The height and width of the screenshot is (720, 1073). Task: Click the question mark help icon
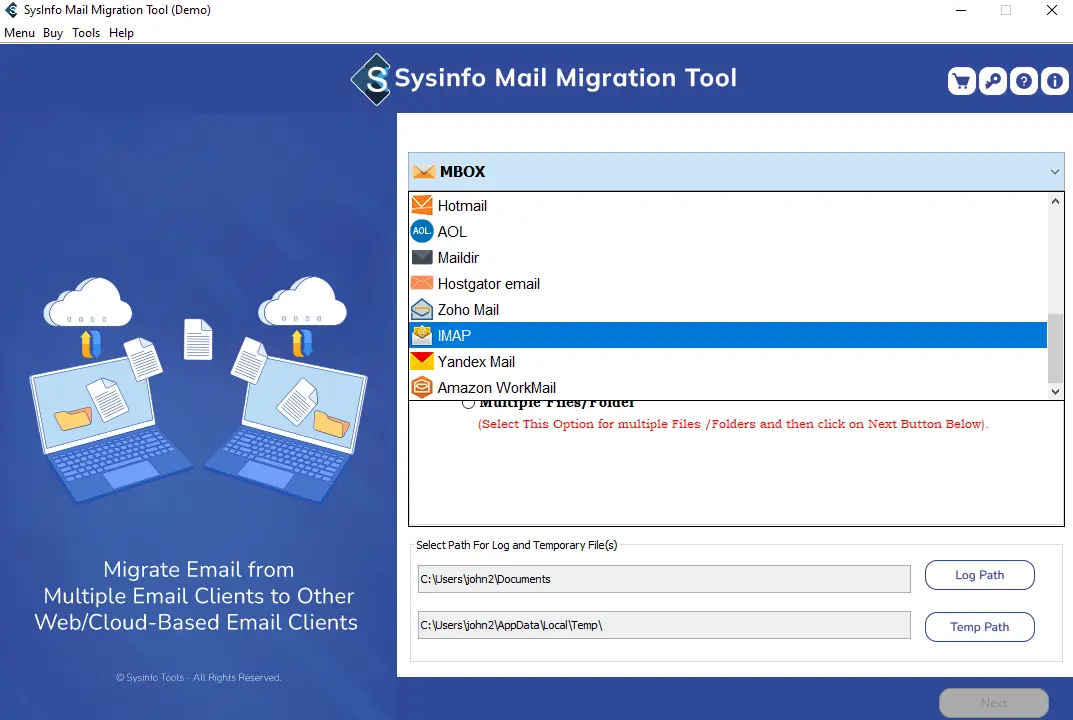click(x=1024, y=81)
